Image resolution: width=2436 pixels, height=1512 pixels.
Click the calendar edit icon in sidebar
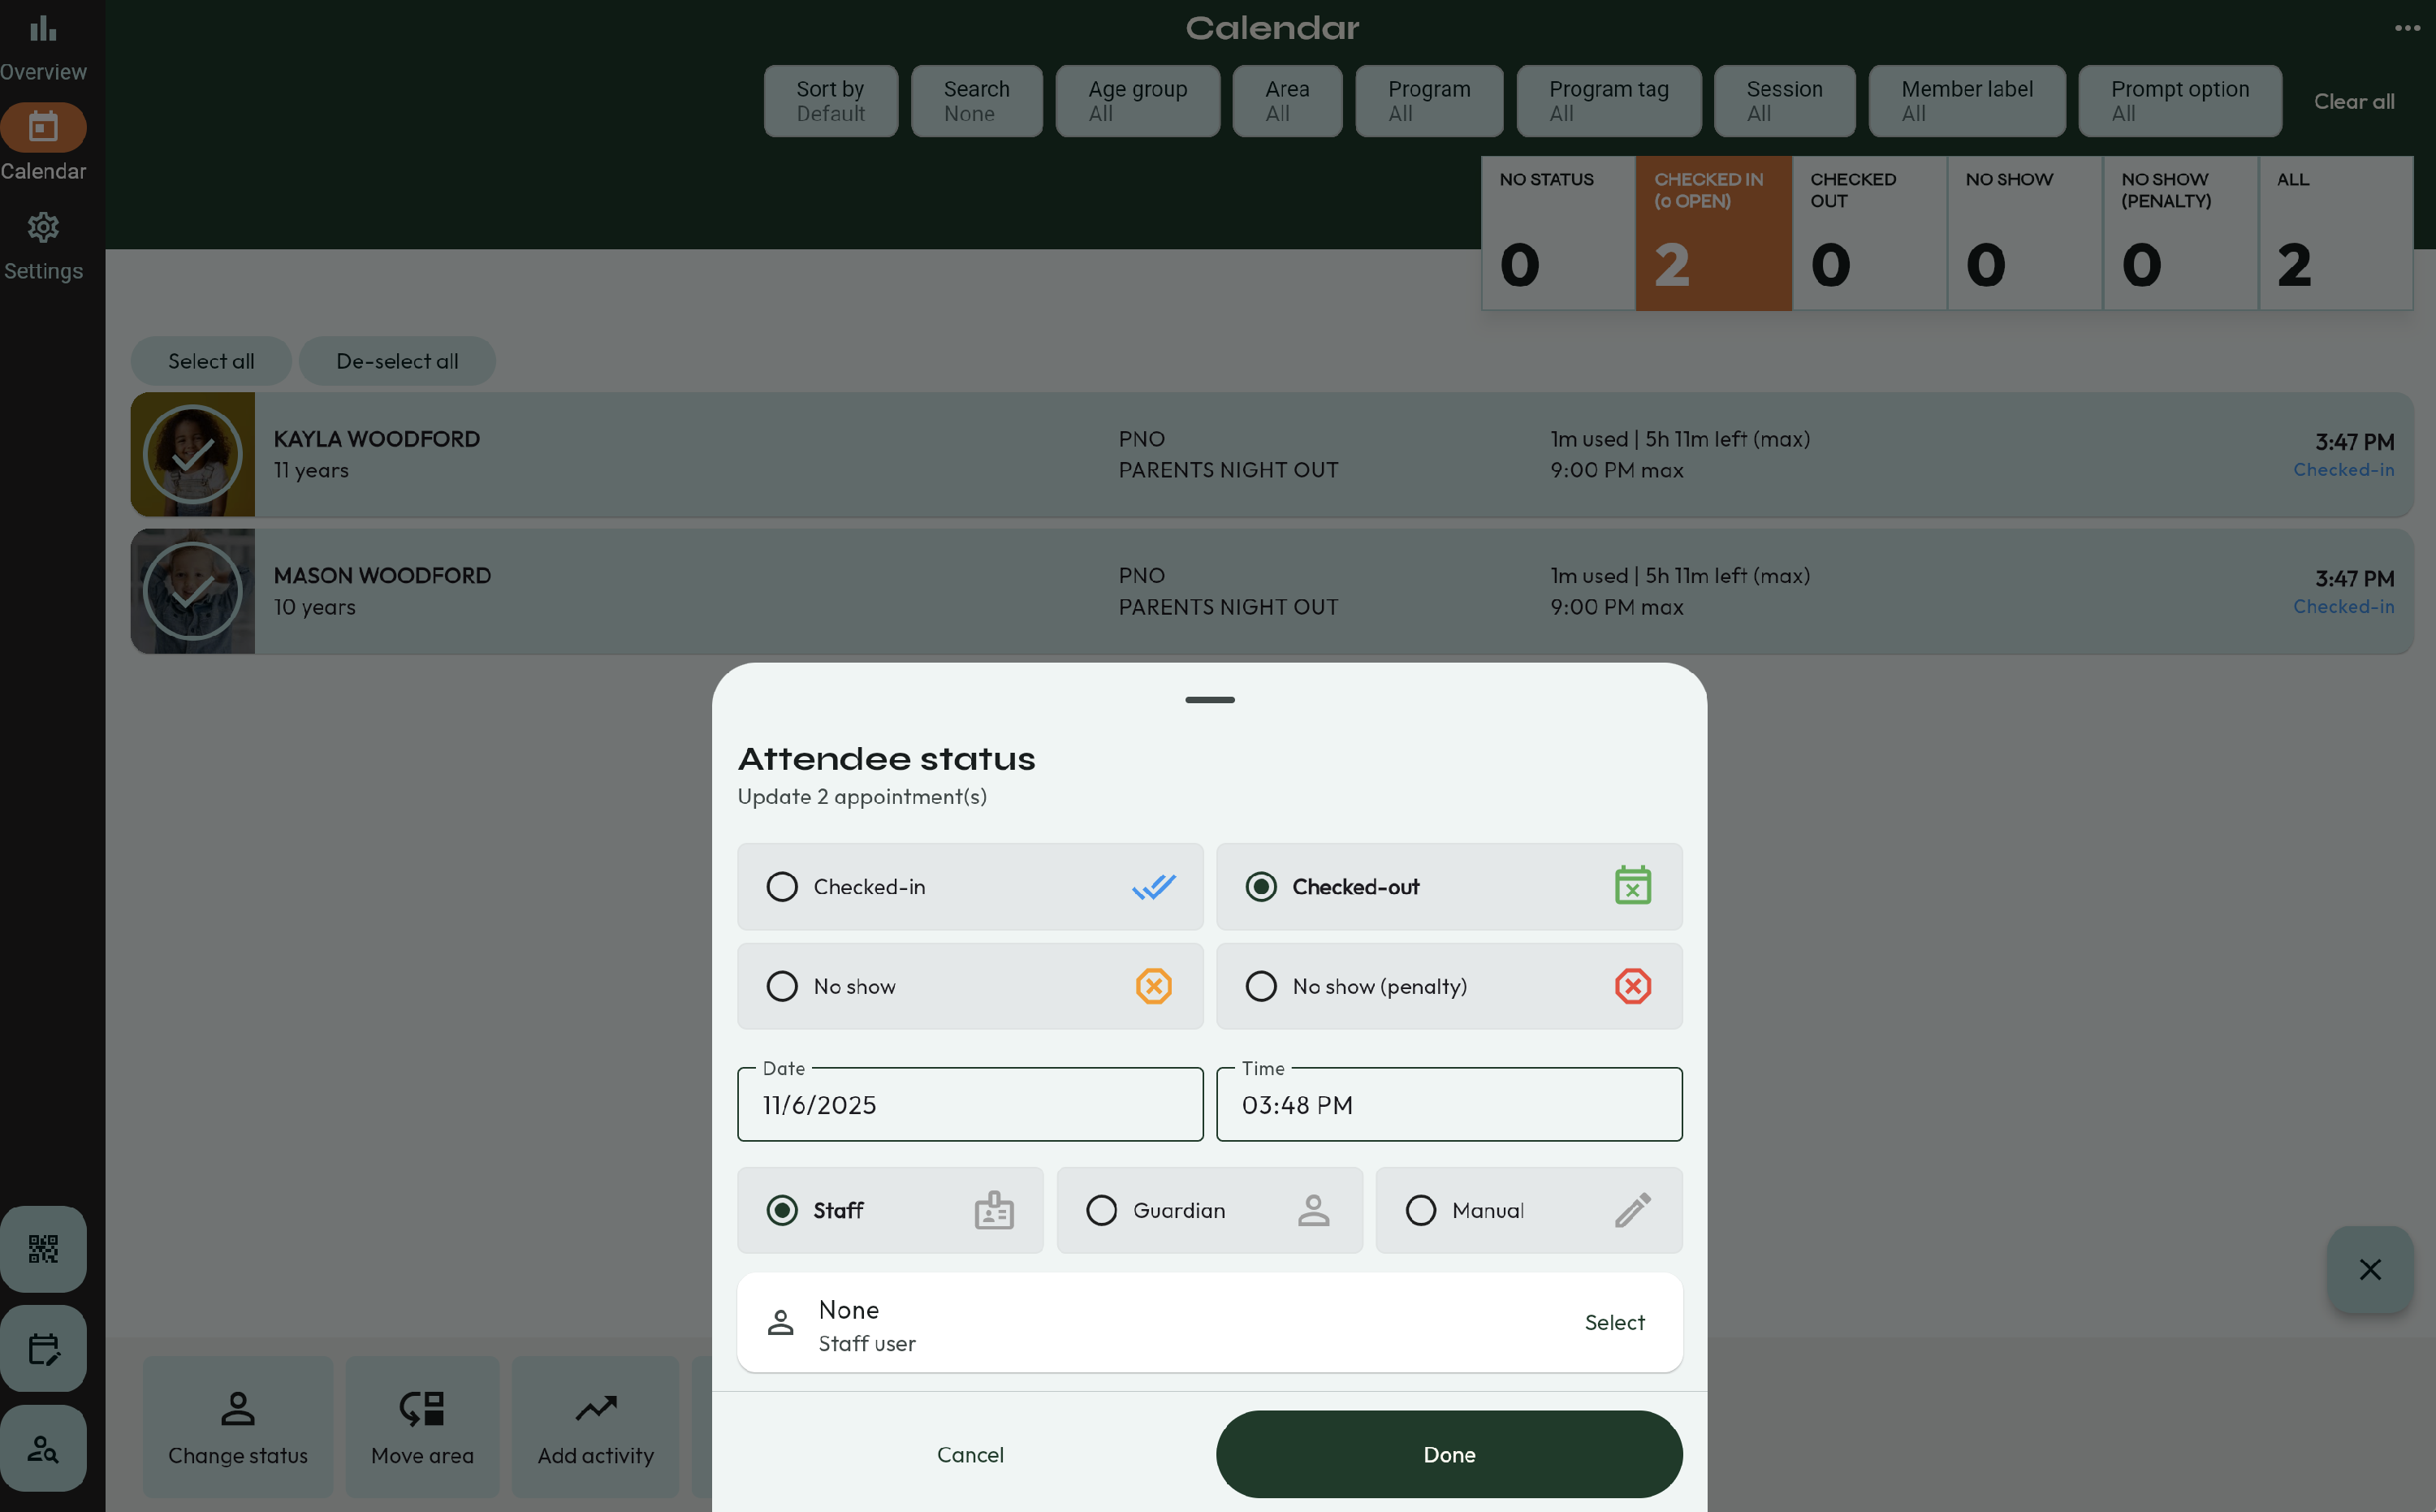point(43,1348)
